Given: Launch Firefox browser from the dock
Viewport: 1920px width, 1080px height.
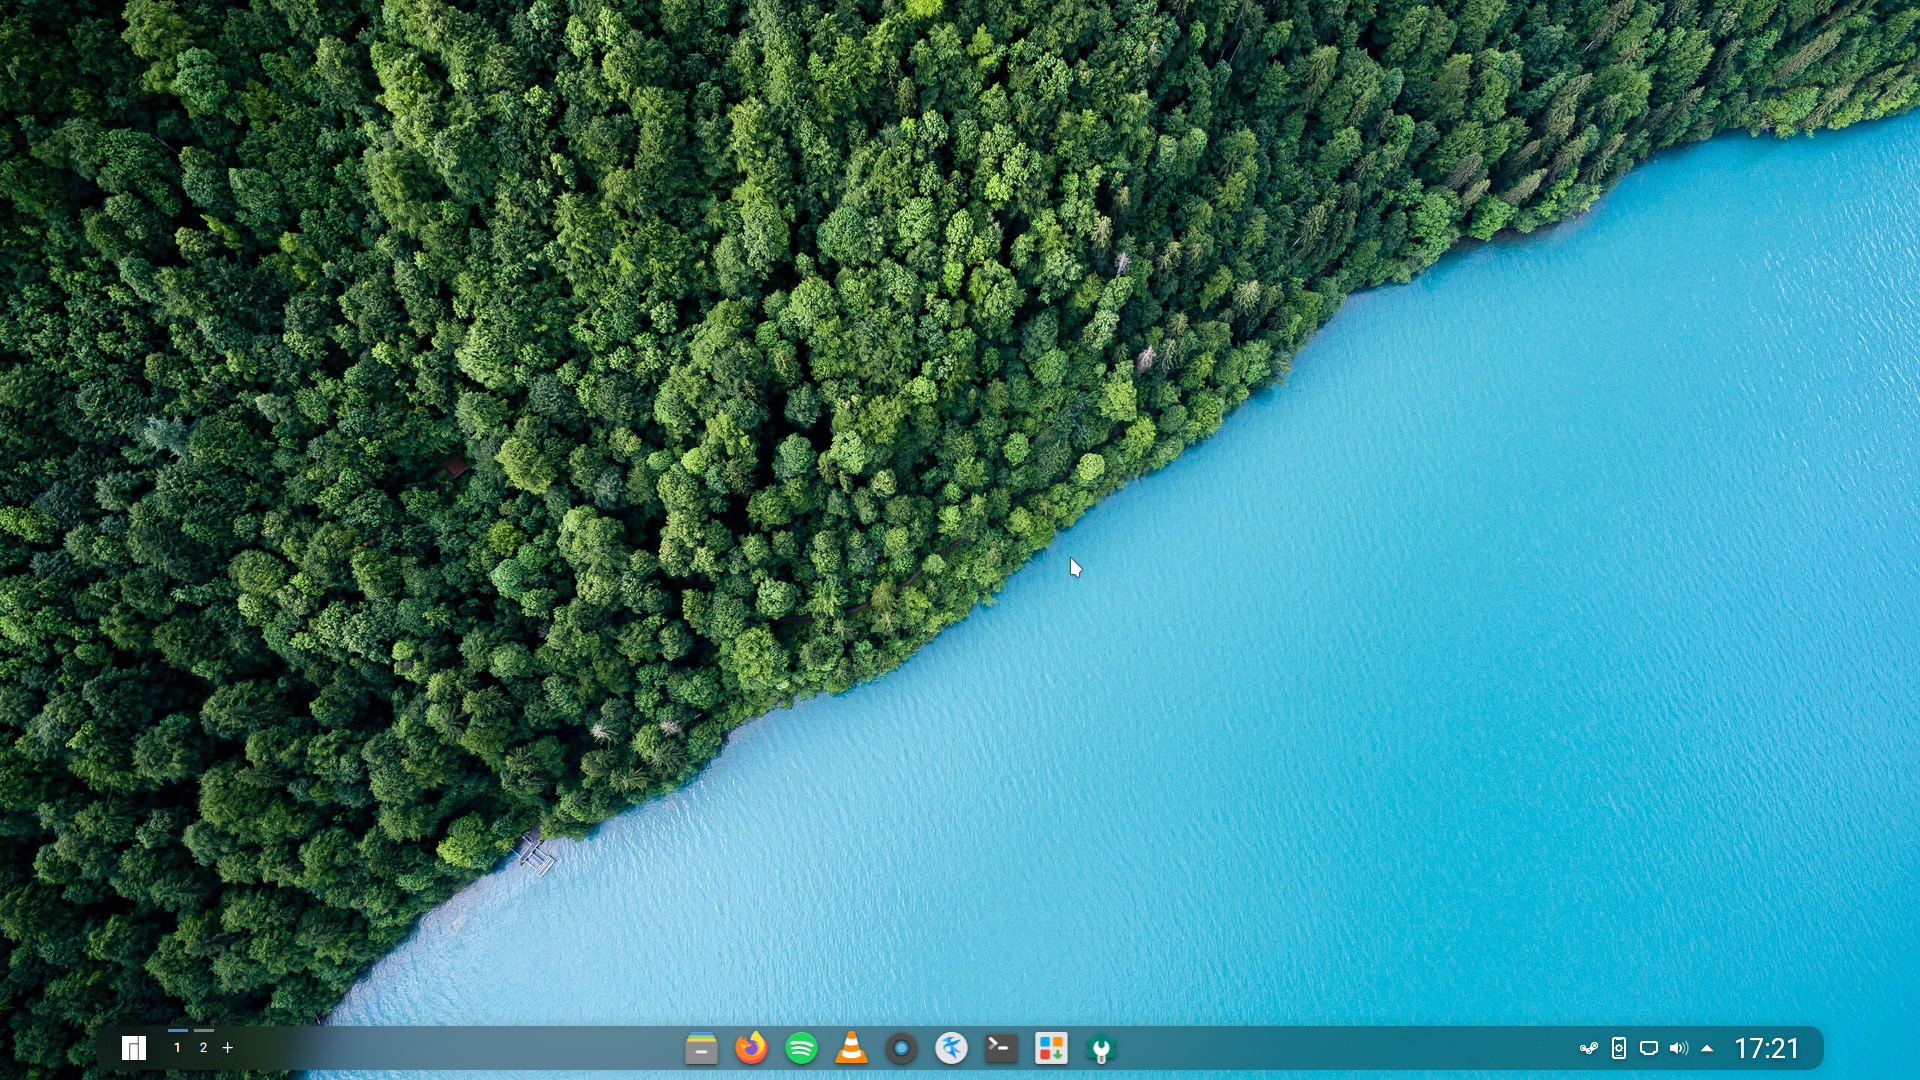Looking at the screenshot, I should tap(751, 1048).
